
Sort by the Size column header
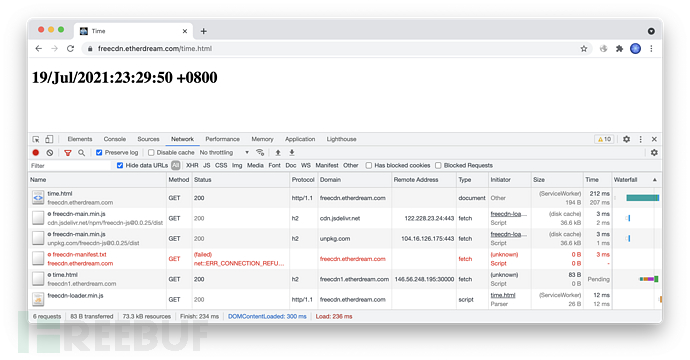[x=557, y=180]
